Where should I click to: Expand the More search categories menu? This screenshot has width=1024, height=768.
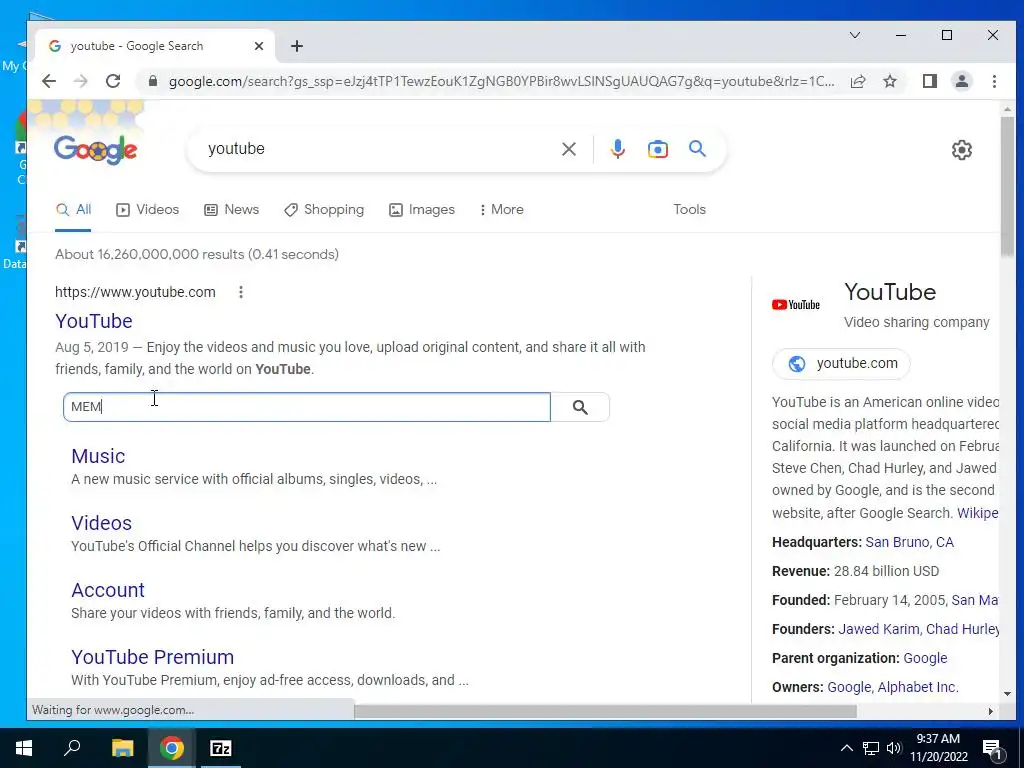point(502,210)
